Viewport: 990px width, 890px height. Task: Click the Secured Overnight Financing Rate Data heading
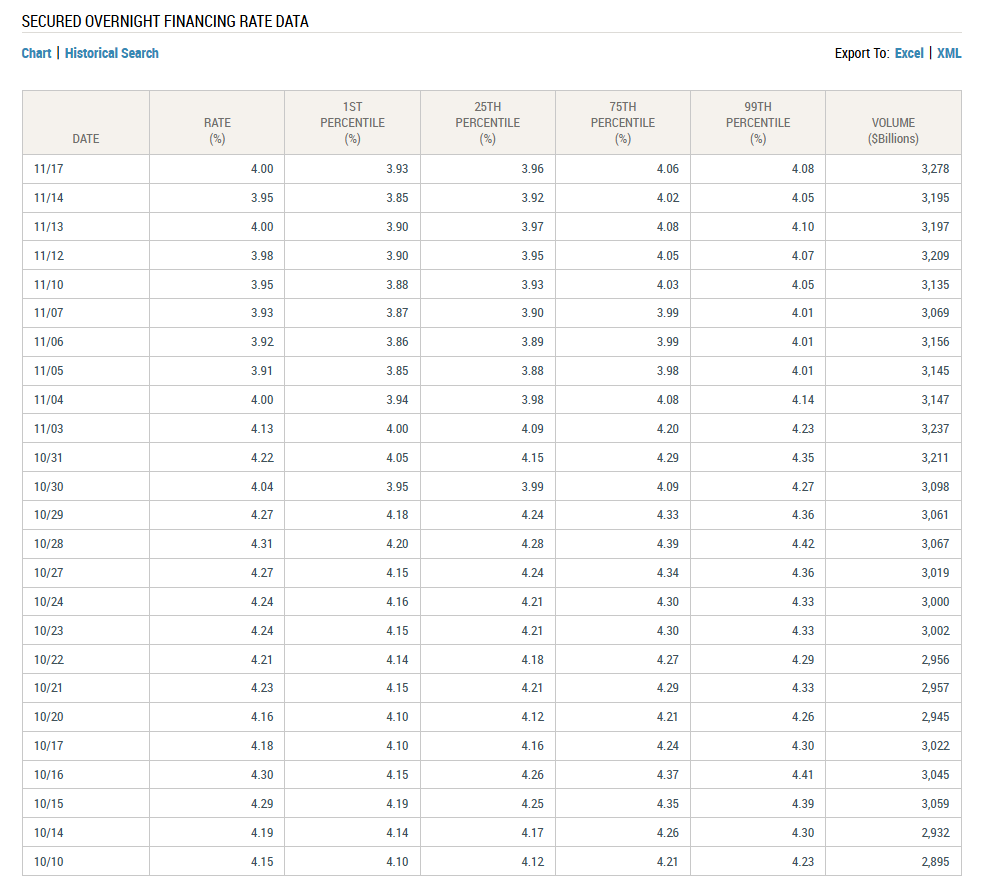(165, 21)
